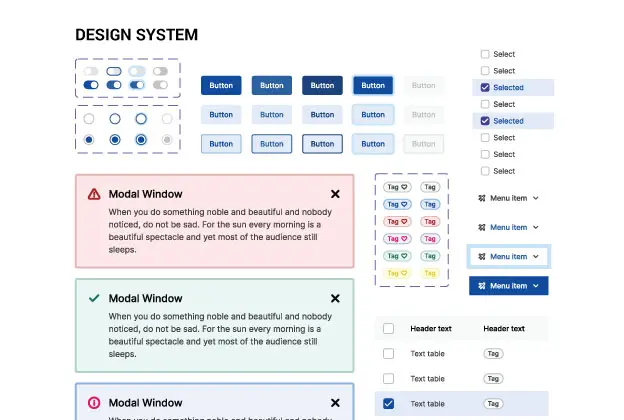Viewport: 624px width, 420px height.
Task: Click the red warning triangle icon
Action: click(94, 194)
